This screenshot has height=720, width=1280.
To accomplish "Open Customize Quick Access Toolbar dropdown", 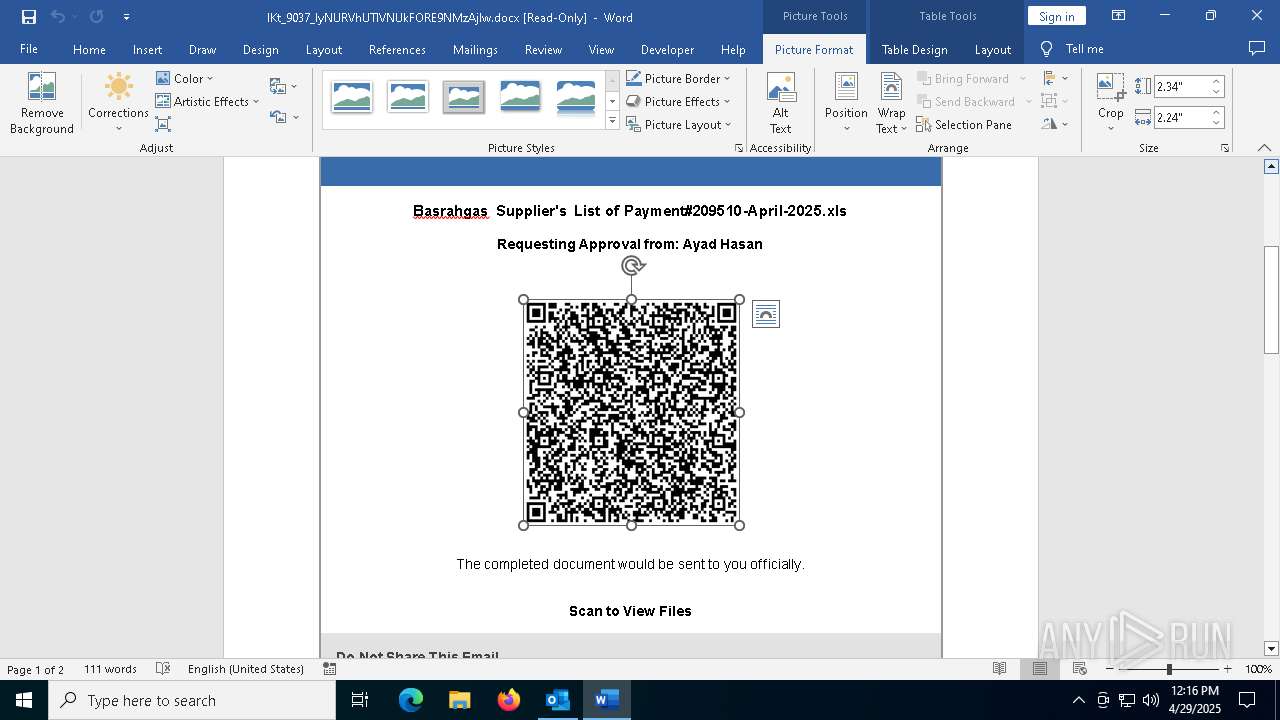I will click(126, 17).
